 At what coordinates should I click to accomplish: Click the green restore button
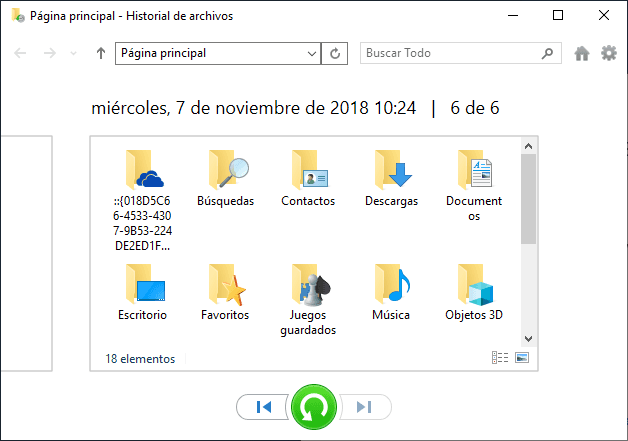click(314, 407)
